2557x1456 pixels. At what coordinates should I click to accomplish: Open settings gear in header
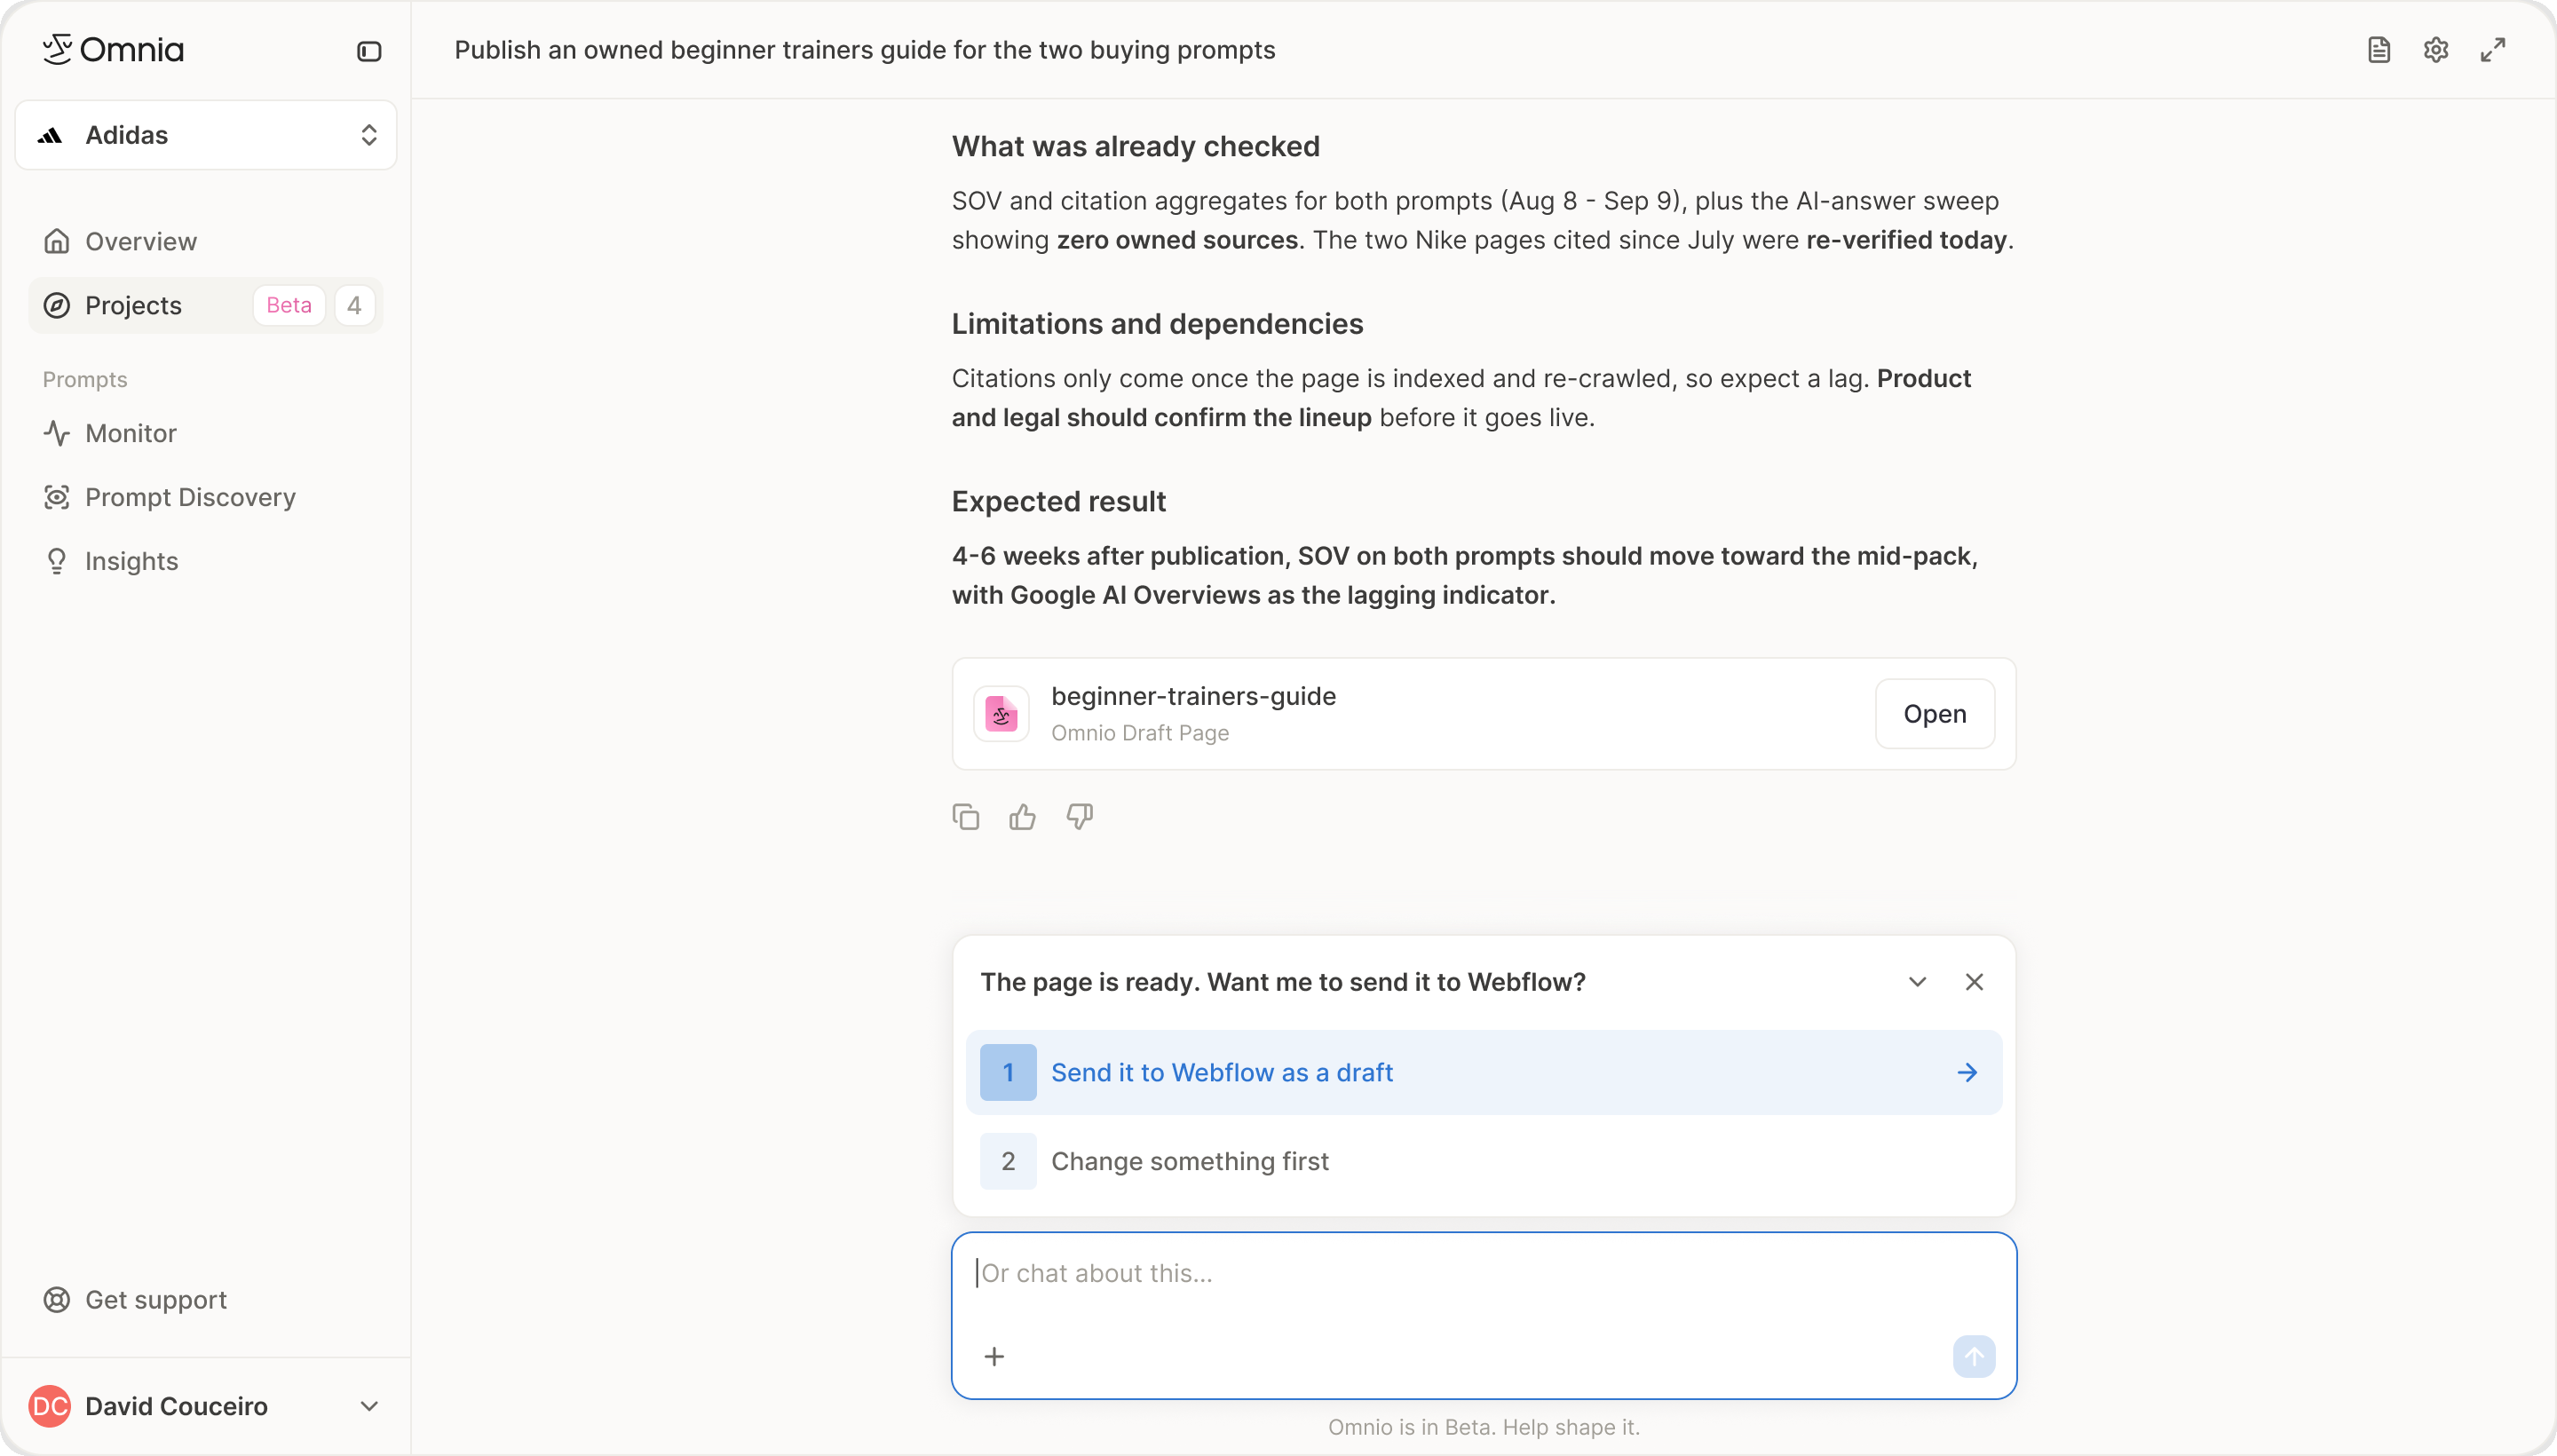click(x=2436, y=50)
